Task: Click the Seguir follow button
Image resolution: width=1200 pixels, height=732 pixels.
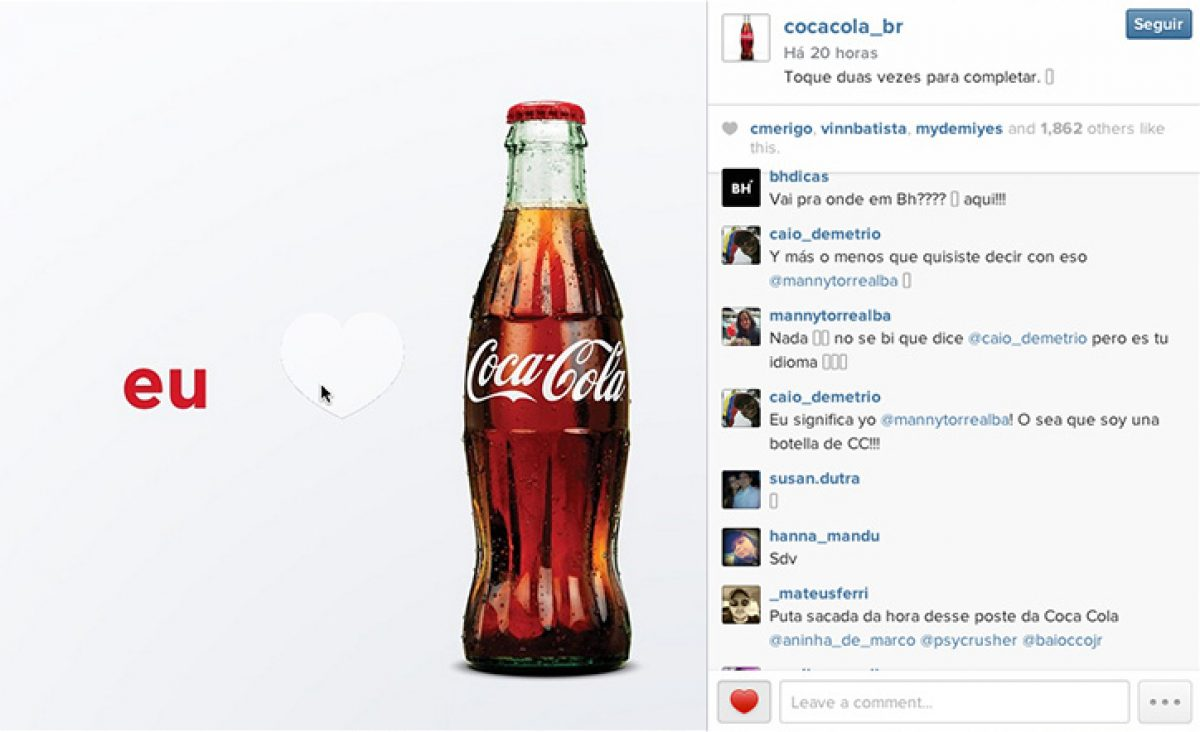Action: tap(1158, 25)
